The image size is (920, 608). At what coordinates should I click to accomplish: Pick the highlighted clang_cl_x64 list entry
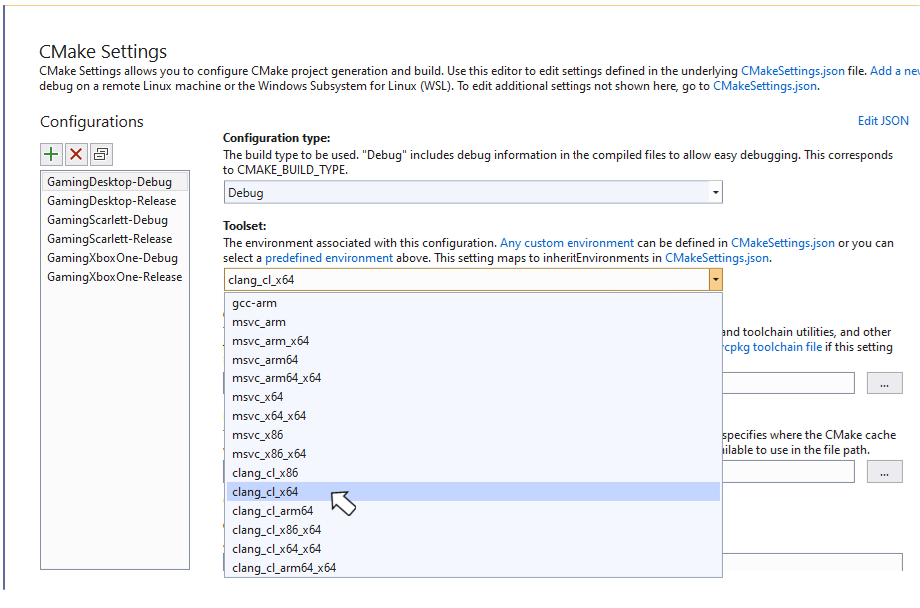click(x=473, y=492)
